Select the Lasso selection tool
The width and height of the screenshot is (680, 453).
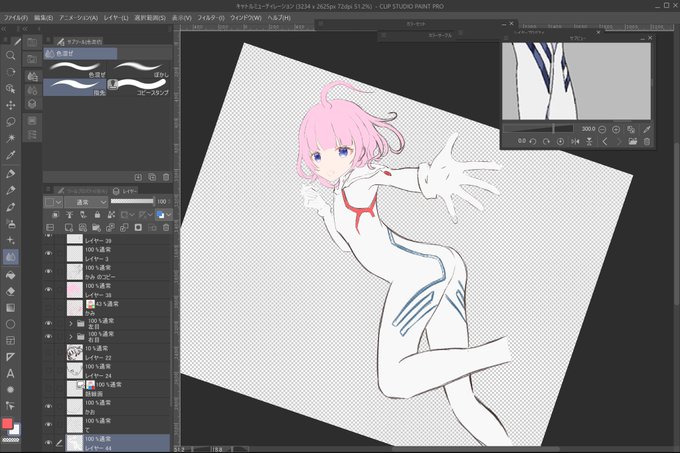tap(10, 122)
